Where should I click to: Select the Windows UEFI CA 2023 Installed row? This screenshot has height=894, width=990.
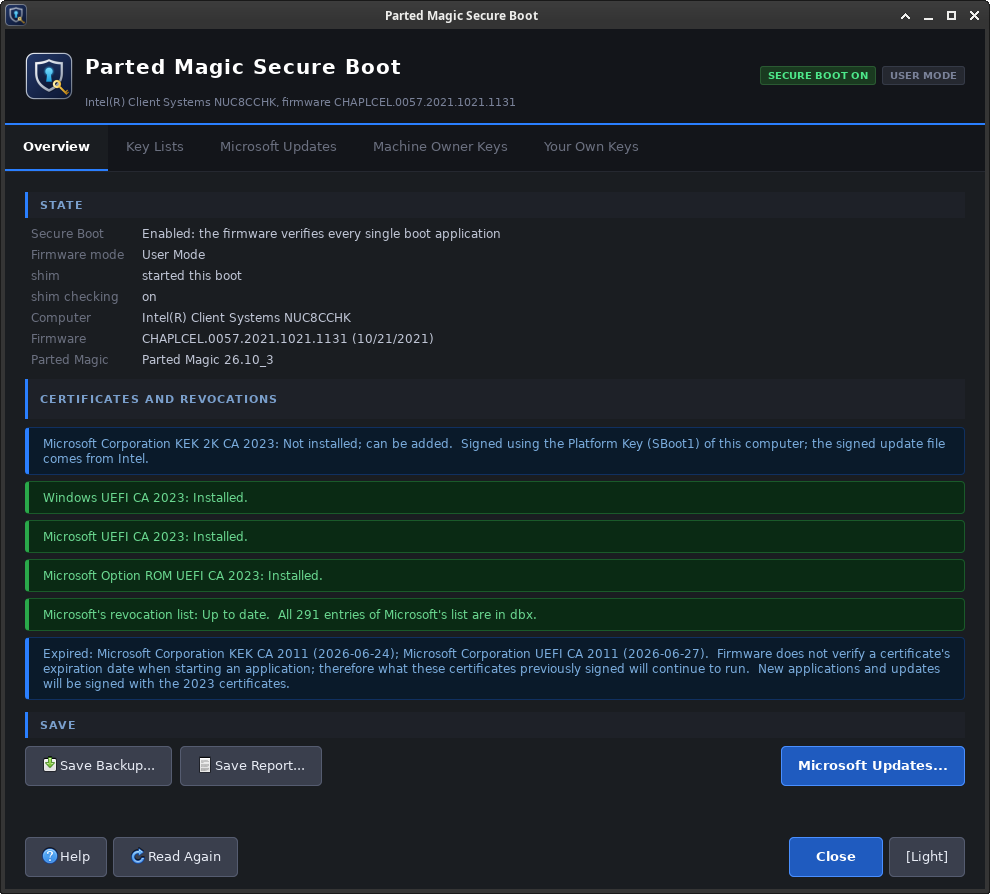pos(495,498)
